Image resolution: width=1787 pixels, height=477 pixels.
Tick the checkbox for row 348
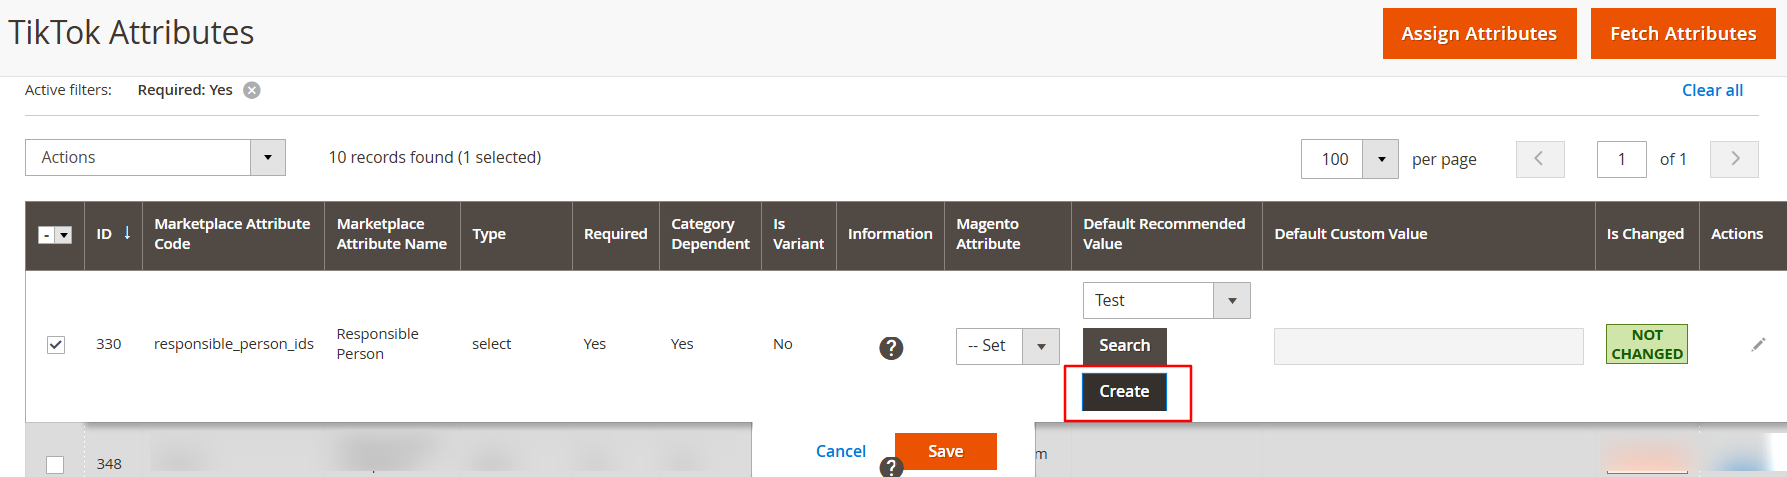click(x=55, y=464)
